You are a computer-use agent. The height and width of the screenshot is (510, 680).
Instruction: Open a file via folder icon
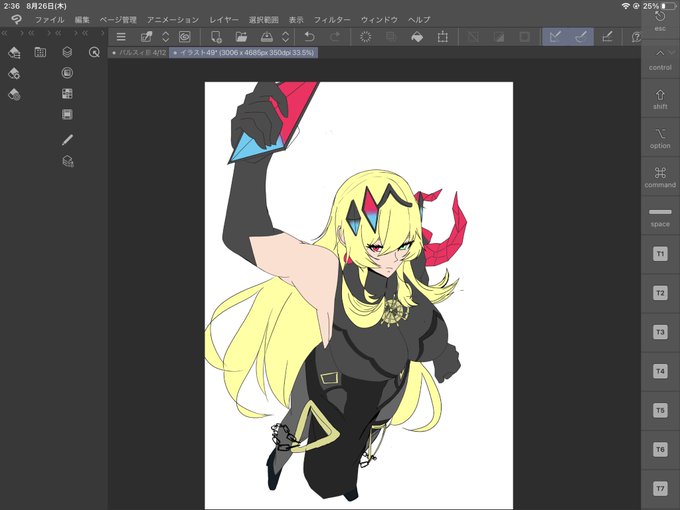[x=241, y=37]
